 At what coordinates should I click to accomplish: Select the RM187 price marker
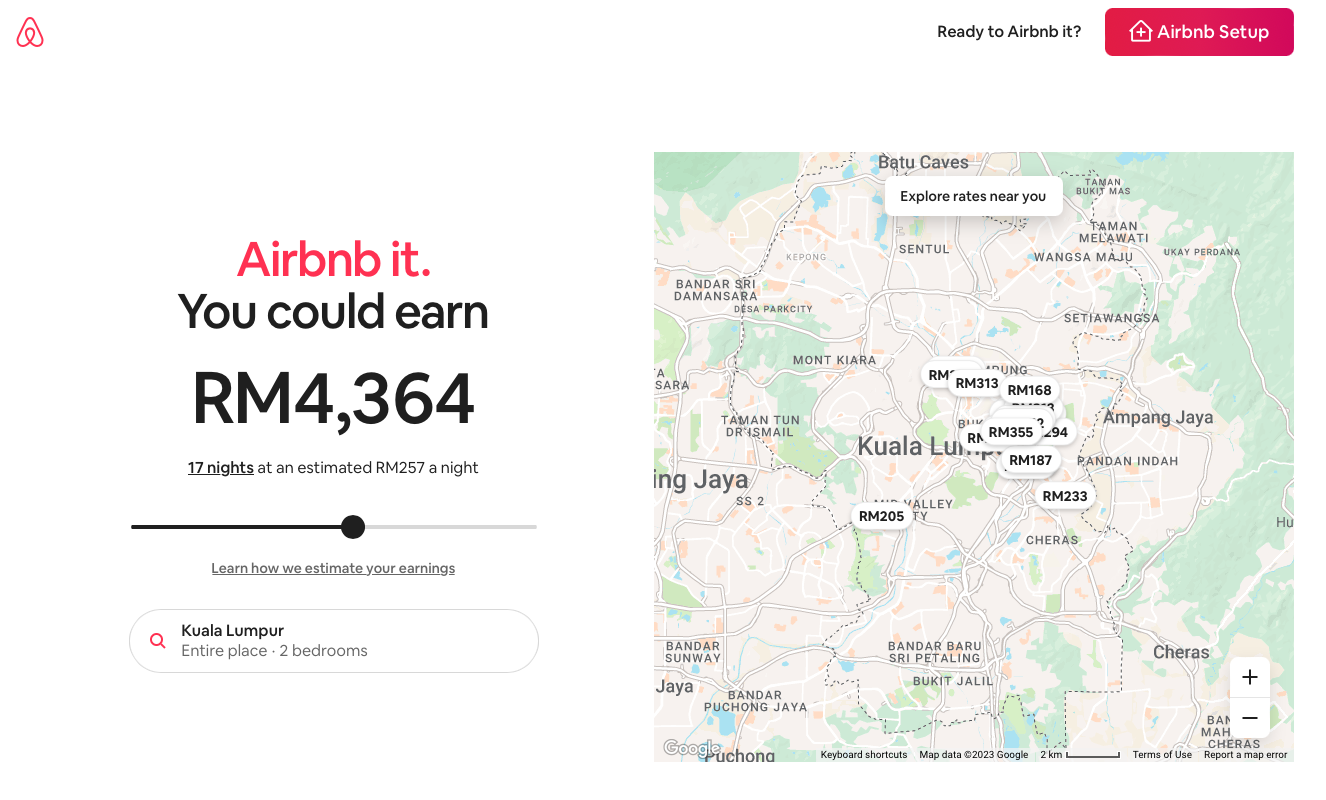click(x=1030, y=460)
